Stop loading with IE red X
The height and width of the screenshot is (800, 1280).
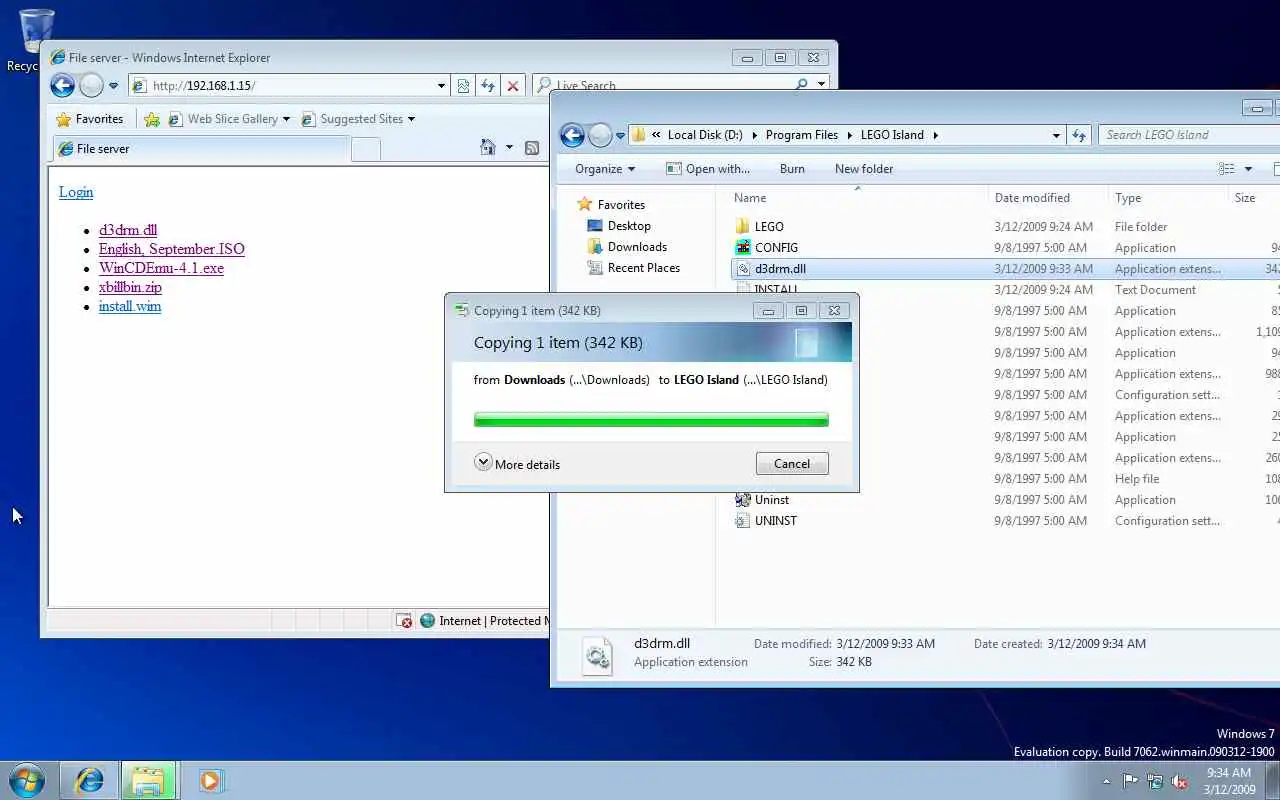pos(513,86)
